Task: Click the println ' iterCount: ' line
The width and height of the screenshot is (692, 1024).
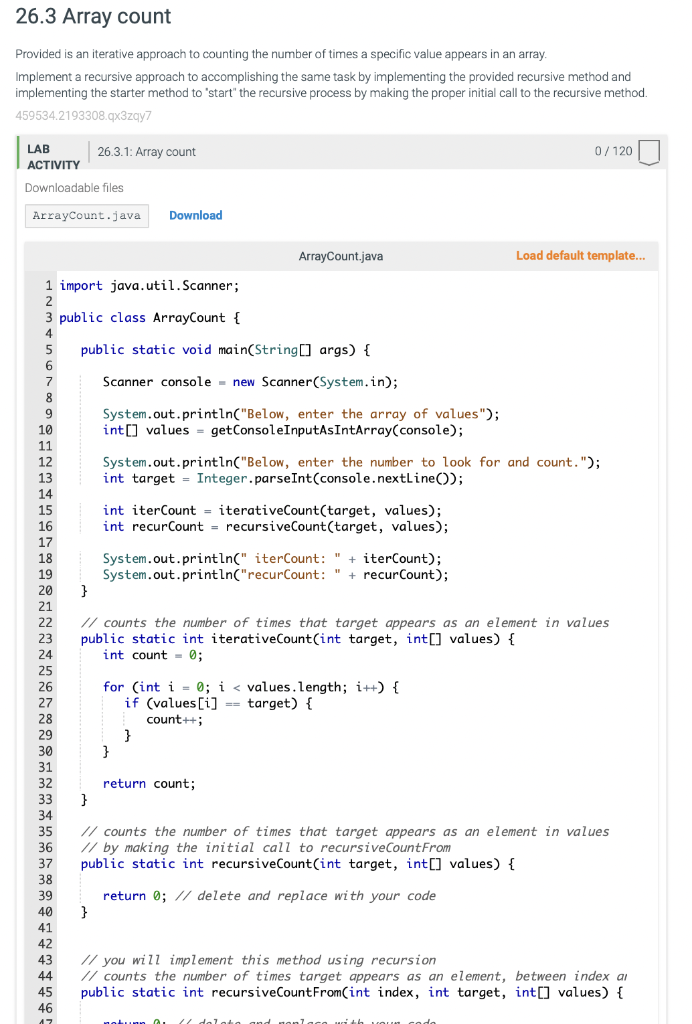Action: point(272,558)
